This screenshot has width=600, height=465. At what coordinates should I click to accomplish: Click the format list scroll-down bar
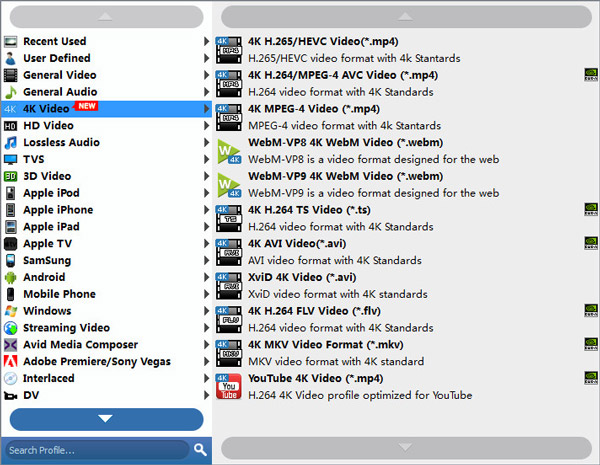(406, 448)
